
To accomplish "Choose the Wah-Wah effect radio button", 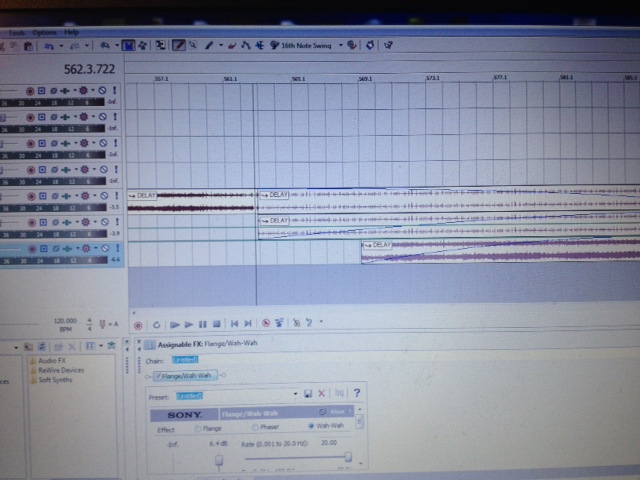I will 312,427.
